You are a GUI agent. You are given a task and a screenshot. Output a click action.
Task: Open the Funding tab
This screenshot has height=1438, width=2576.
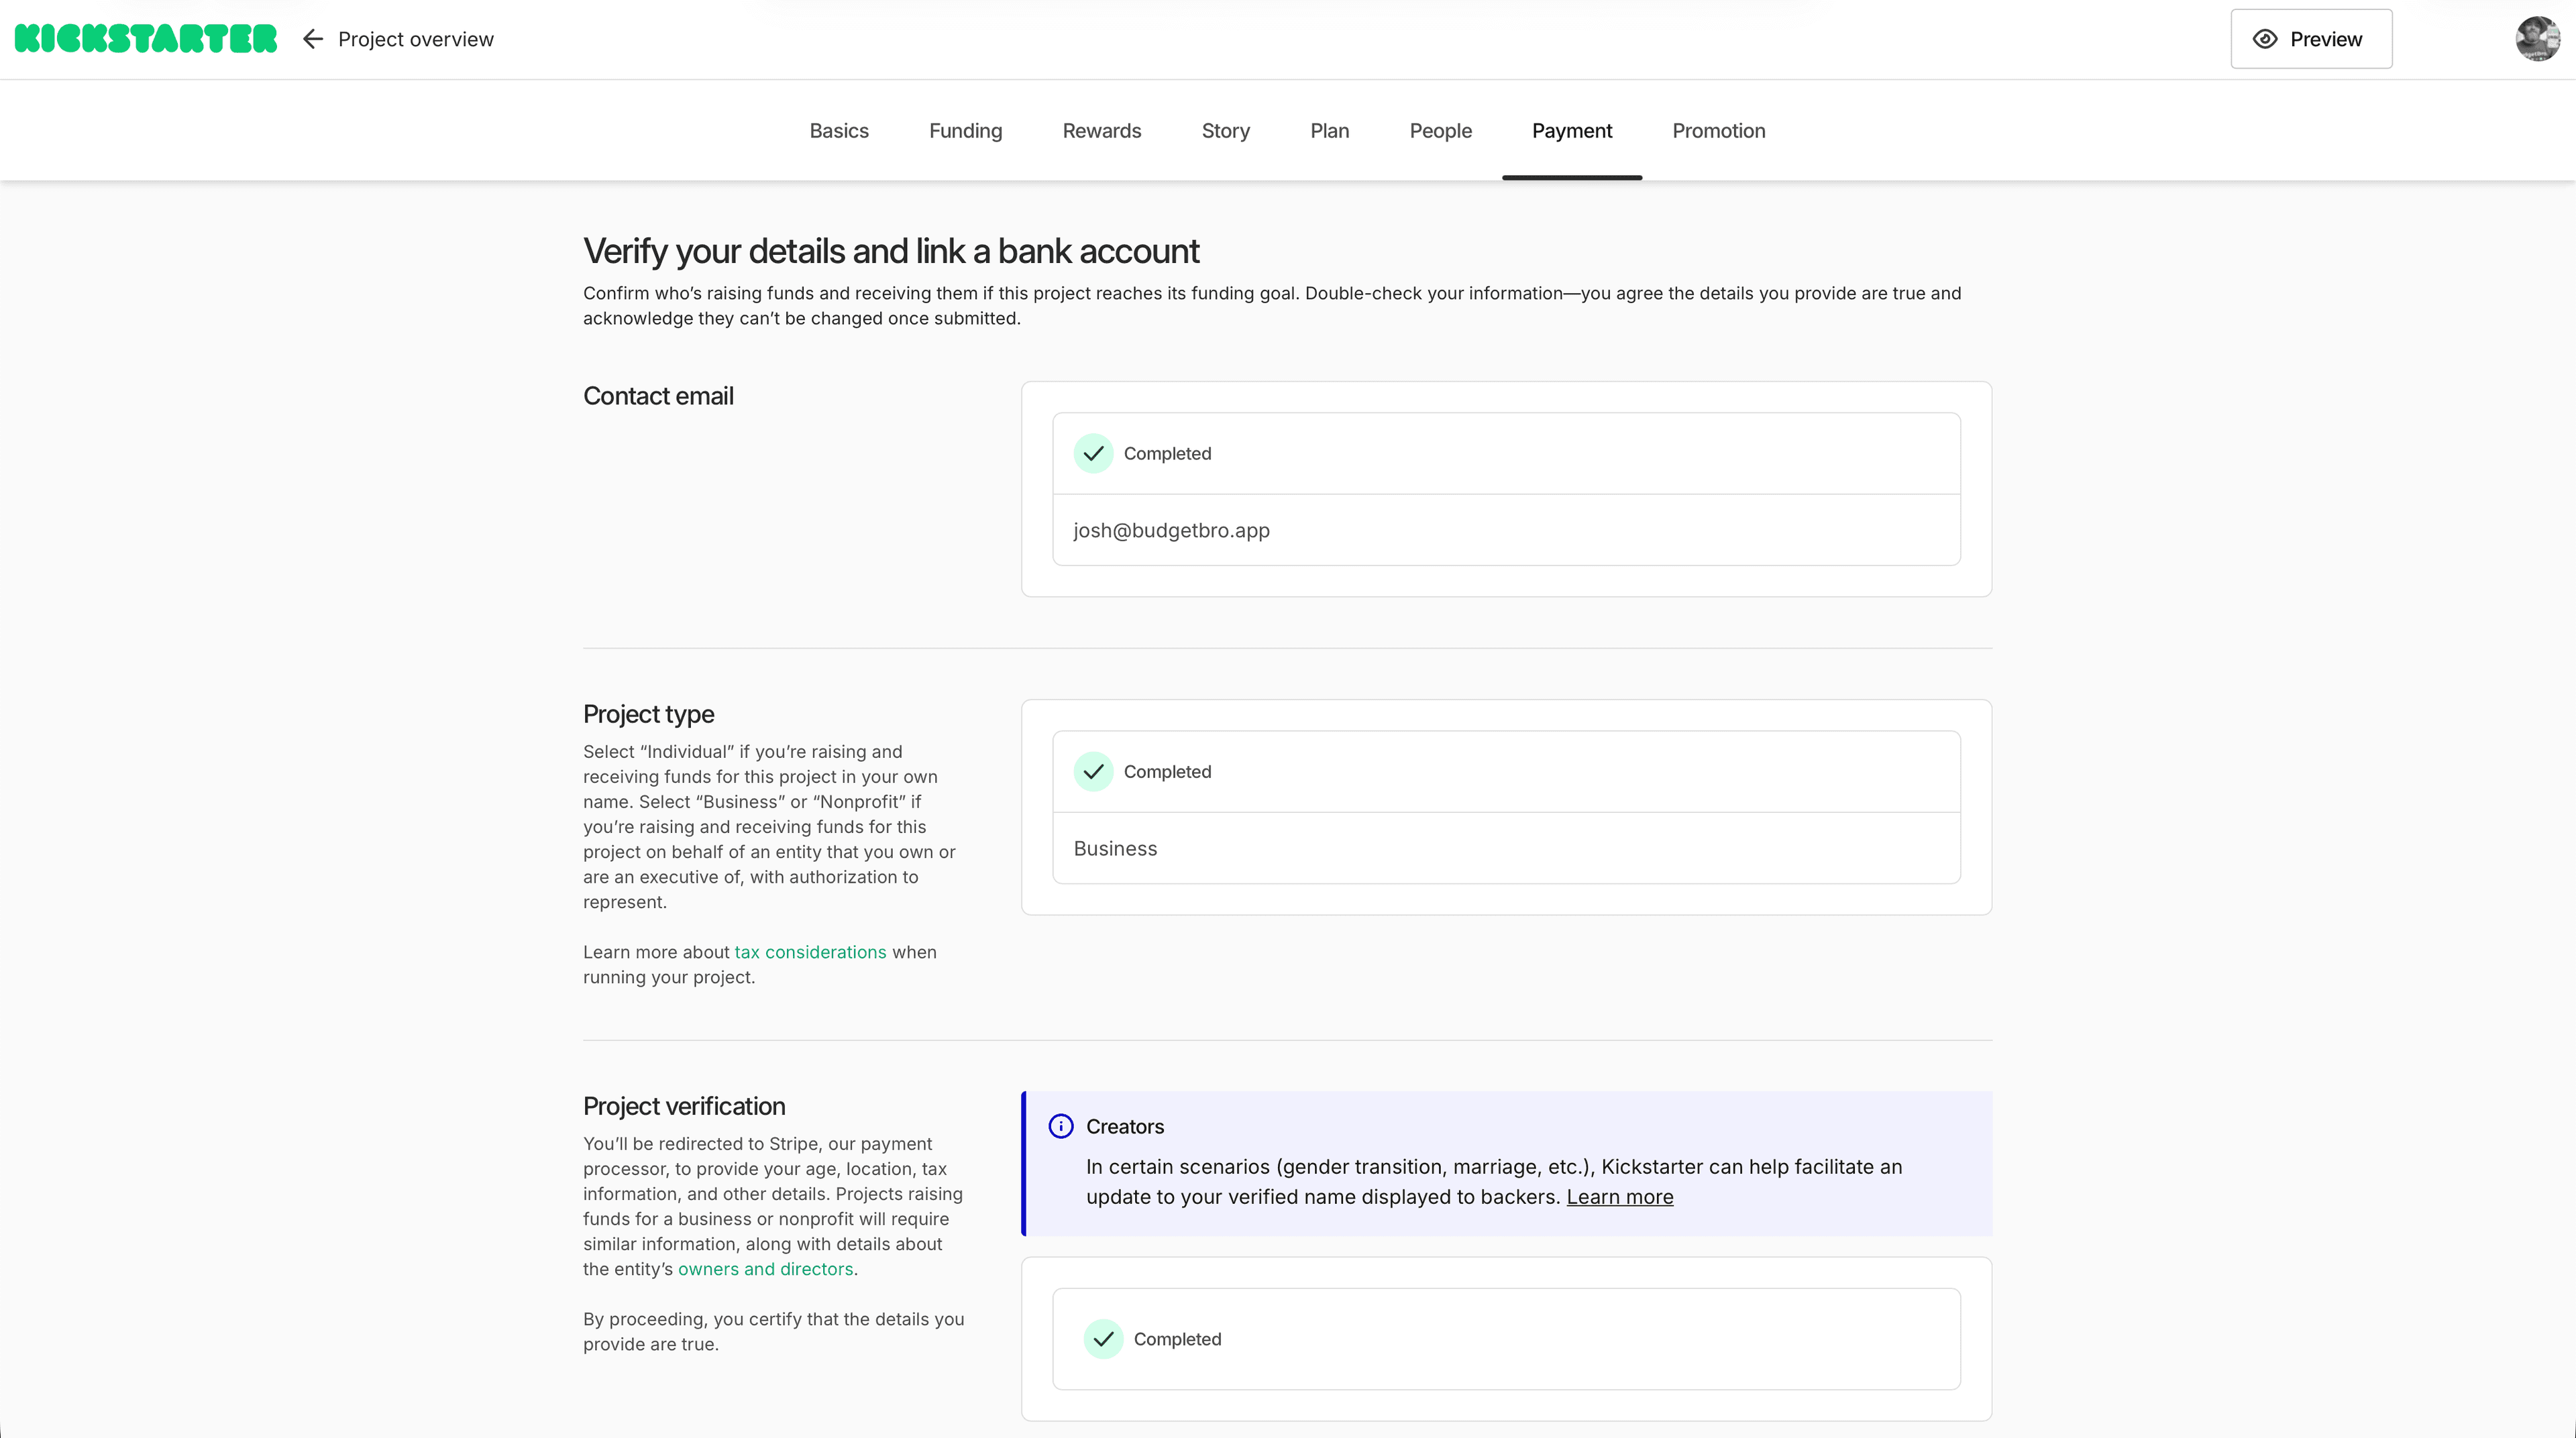tap(965, 131)
